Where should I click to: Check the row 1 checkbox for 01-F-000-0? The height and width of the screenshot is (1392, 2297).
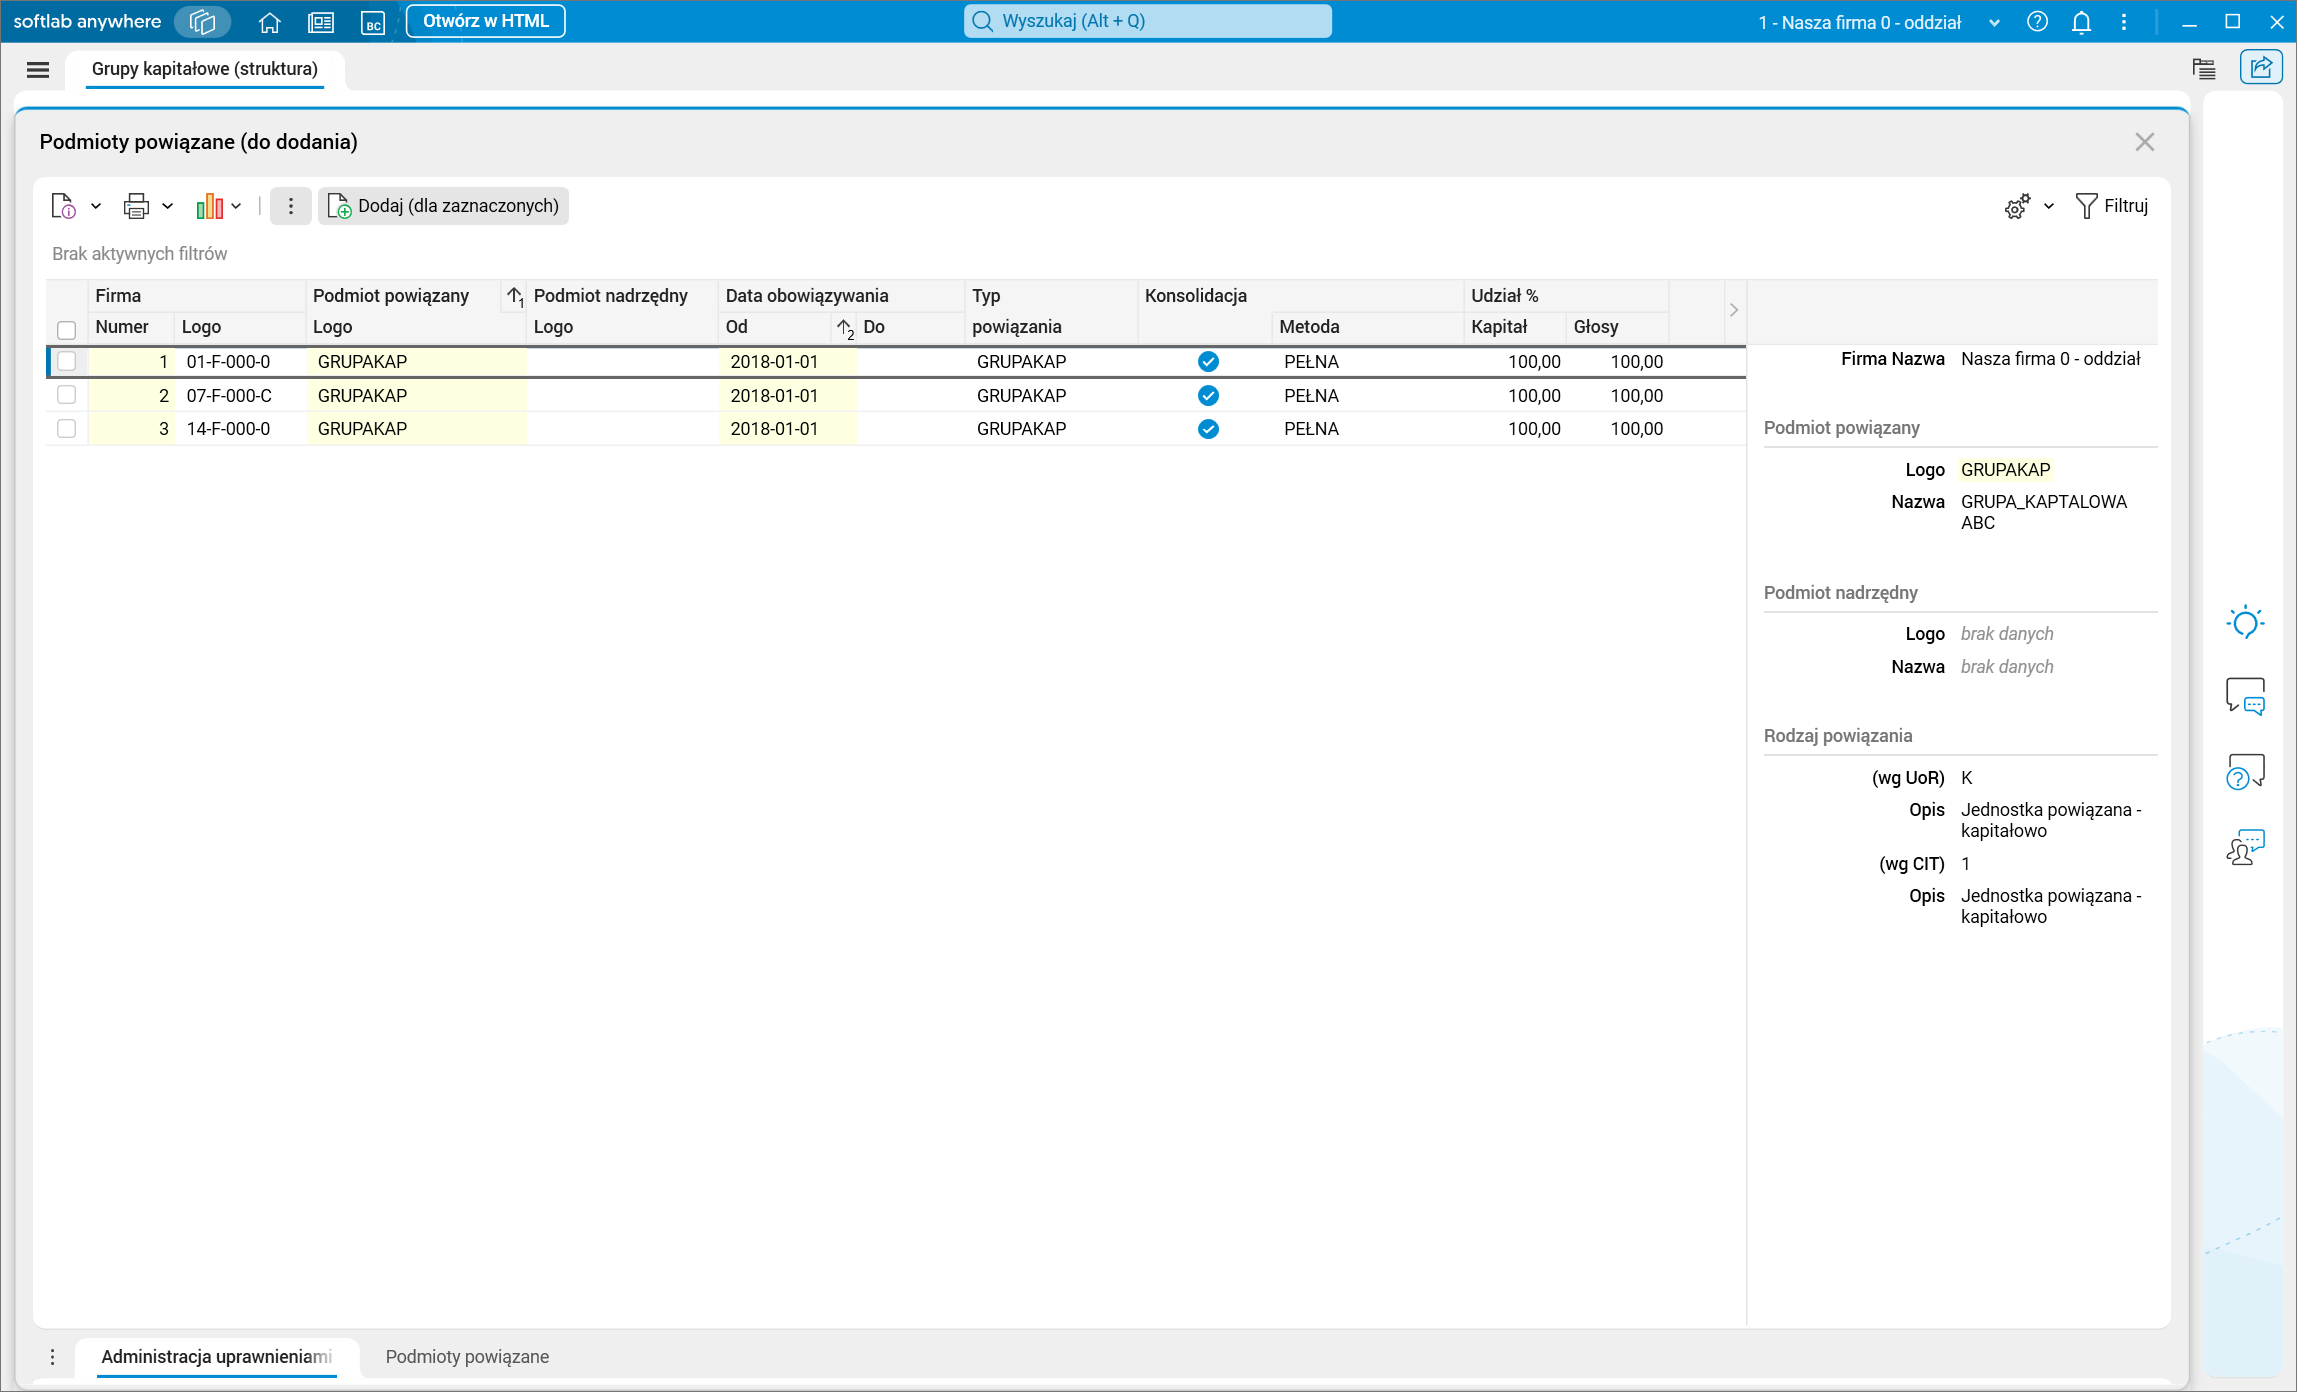click(x=67, y=361)
